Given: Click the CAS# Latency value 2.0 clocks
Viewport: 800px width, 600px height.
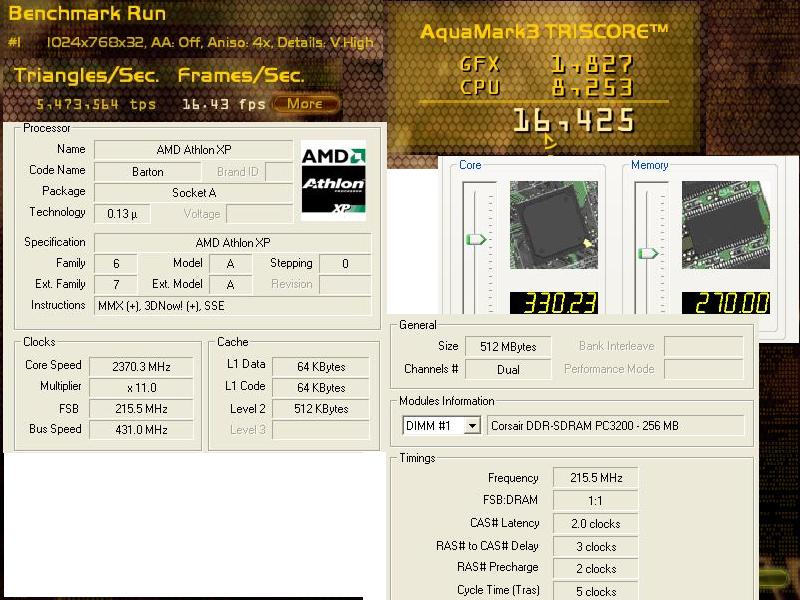Looking at the screenshot, I should pos(596,524).
